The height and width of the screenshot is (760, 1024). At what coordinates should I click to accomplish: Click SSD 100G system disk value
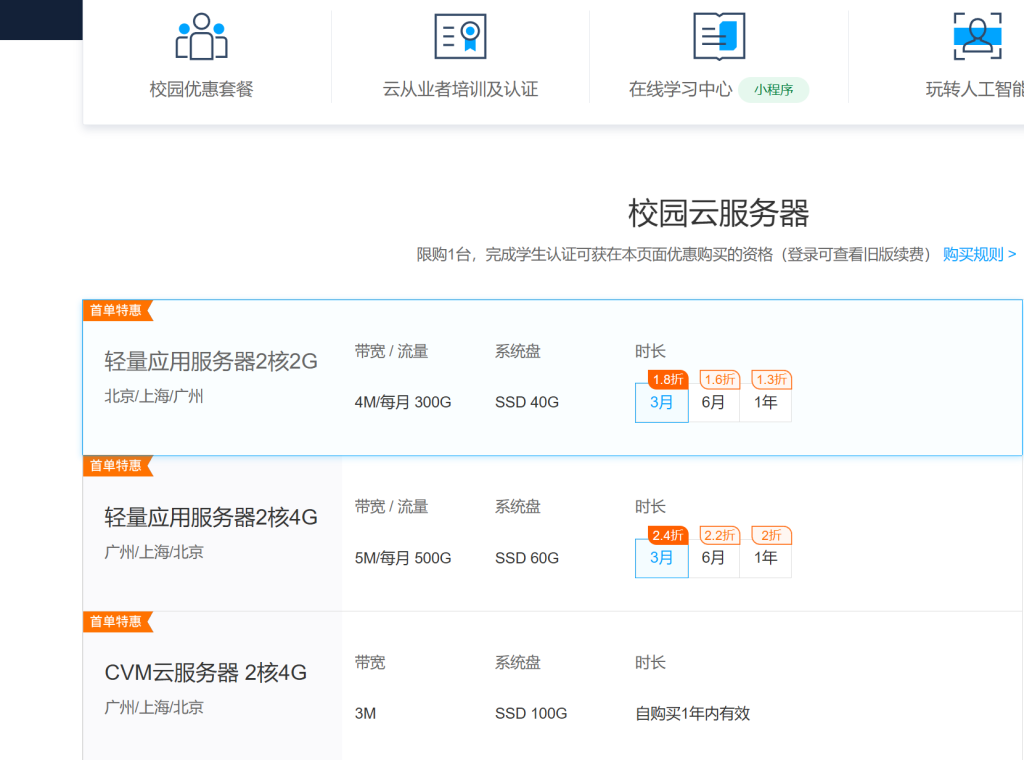(531, 714)
